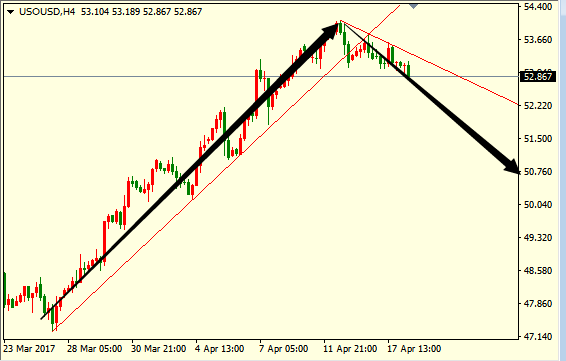Click the 11 Apr 21:00 time label
This screenshot has width=566, height=361.
[x=350, y=349]
